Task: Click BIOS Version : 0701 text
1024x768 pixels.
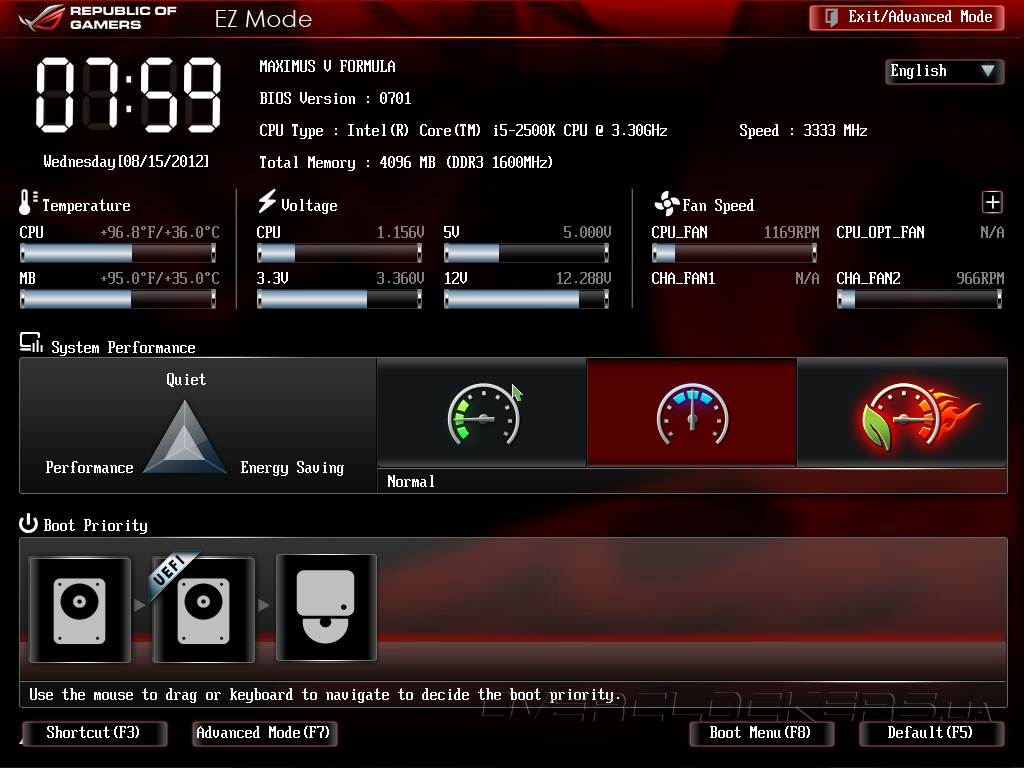Action: click(x=335, y=99)
